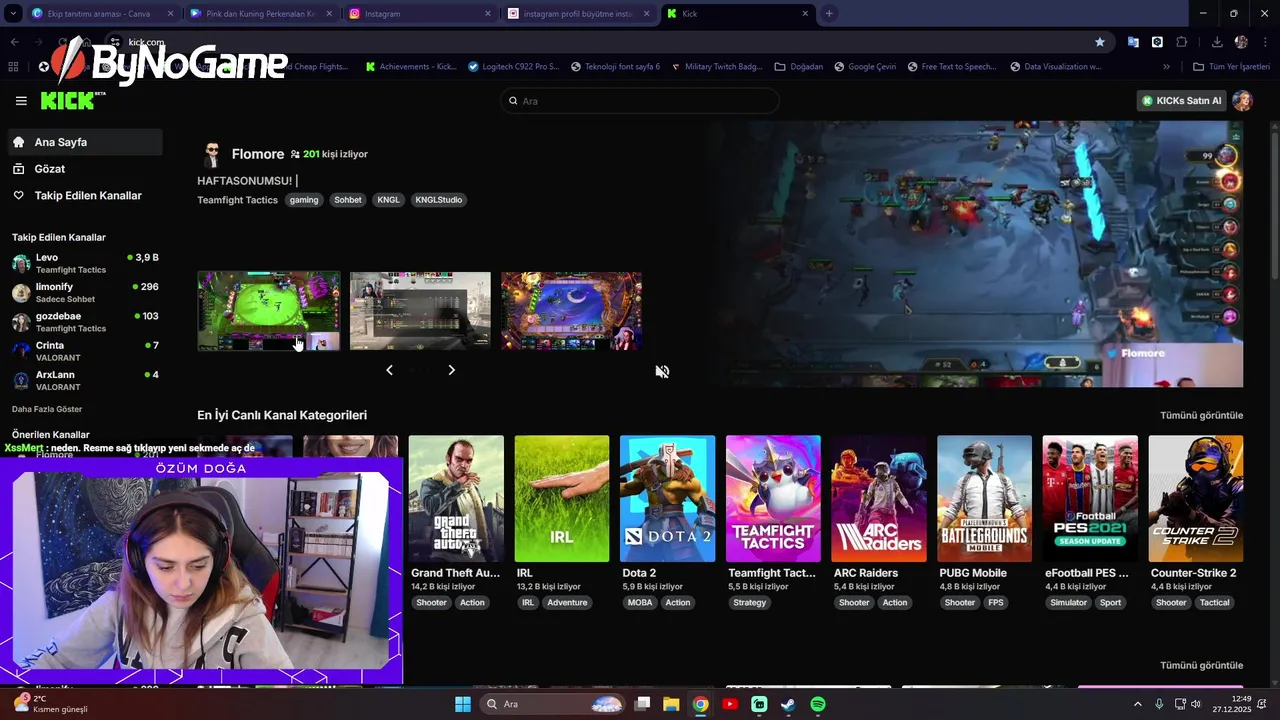The image size is (1280, 720).
Task: Click the Teamfight Tactics category under Flomore
Action: 237,200
